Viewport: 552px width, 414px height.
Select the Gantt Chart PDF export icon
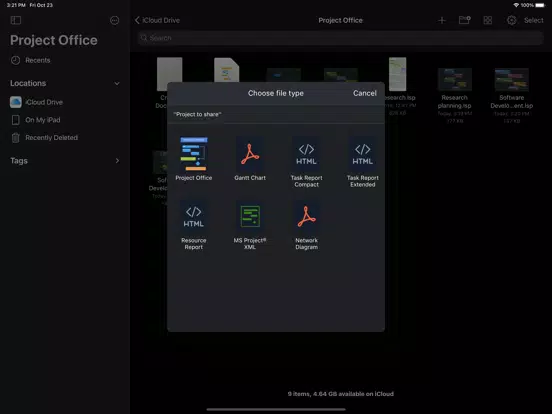pyautogui.click(x=250, y=154)
